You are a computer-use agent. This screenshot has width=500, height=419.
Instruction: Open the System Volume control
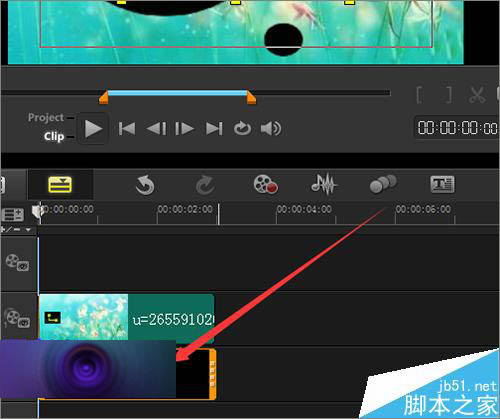coord(271,129)
